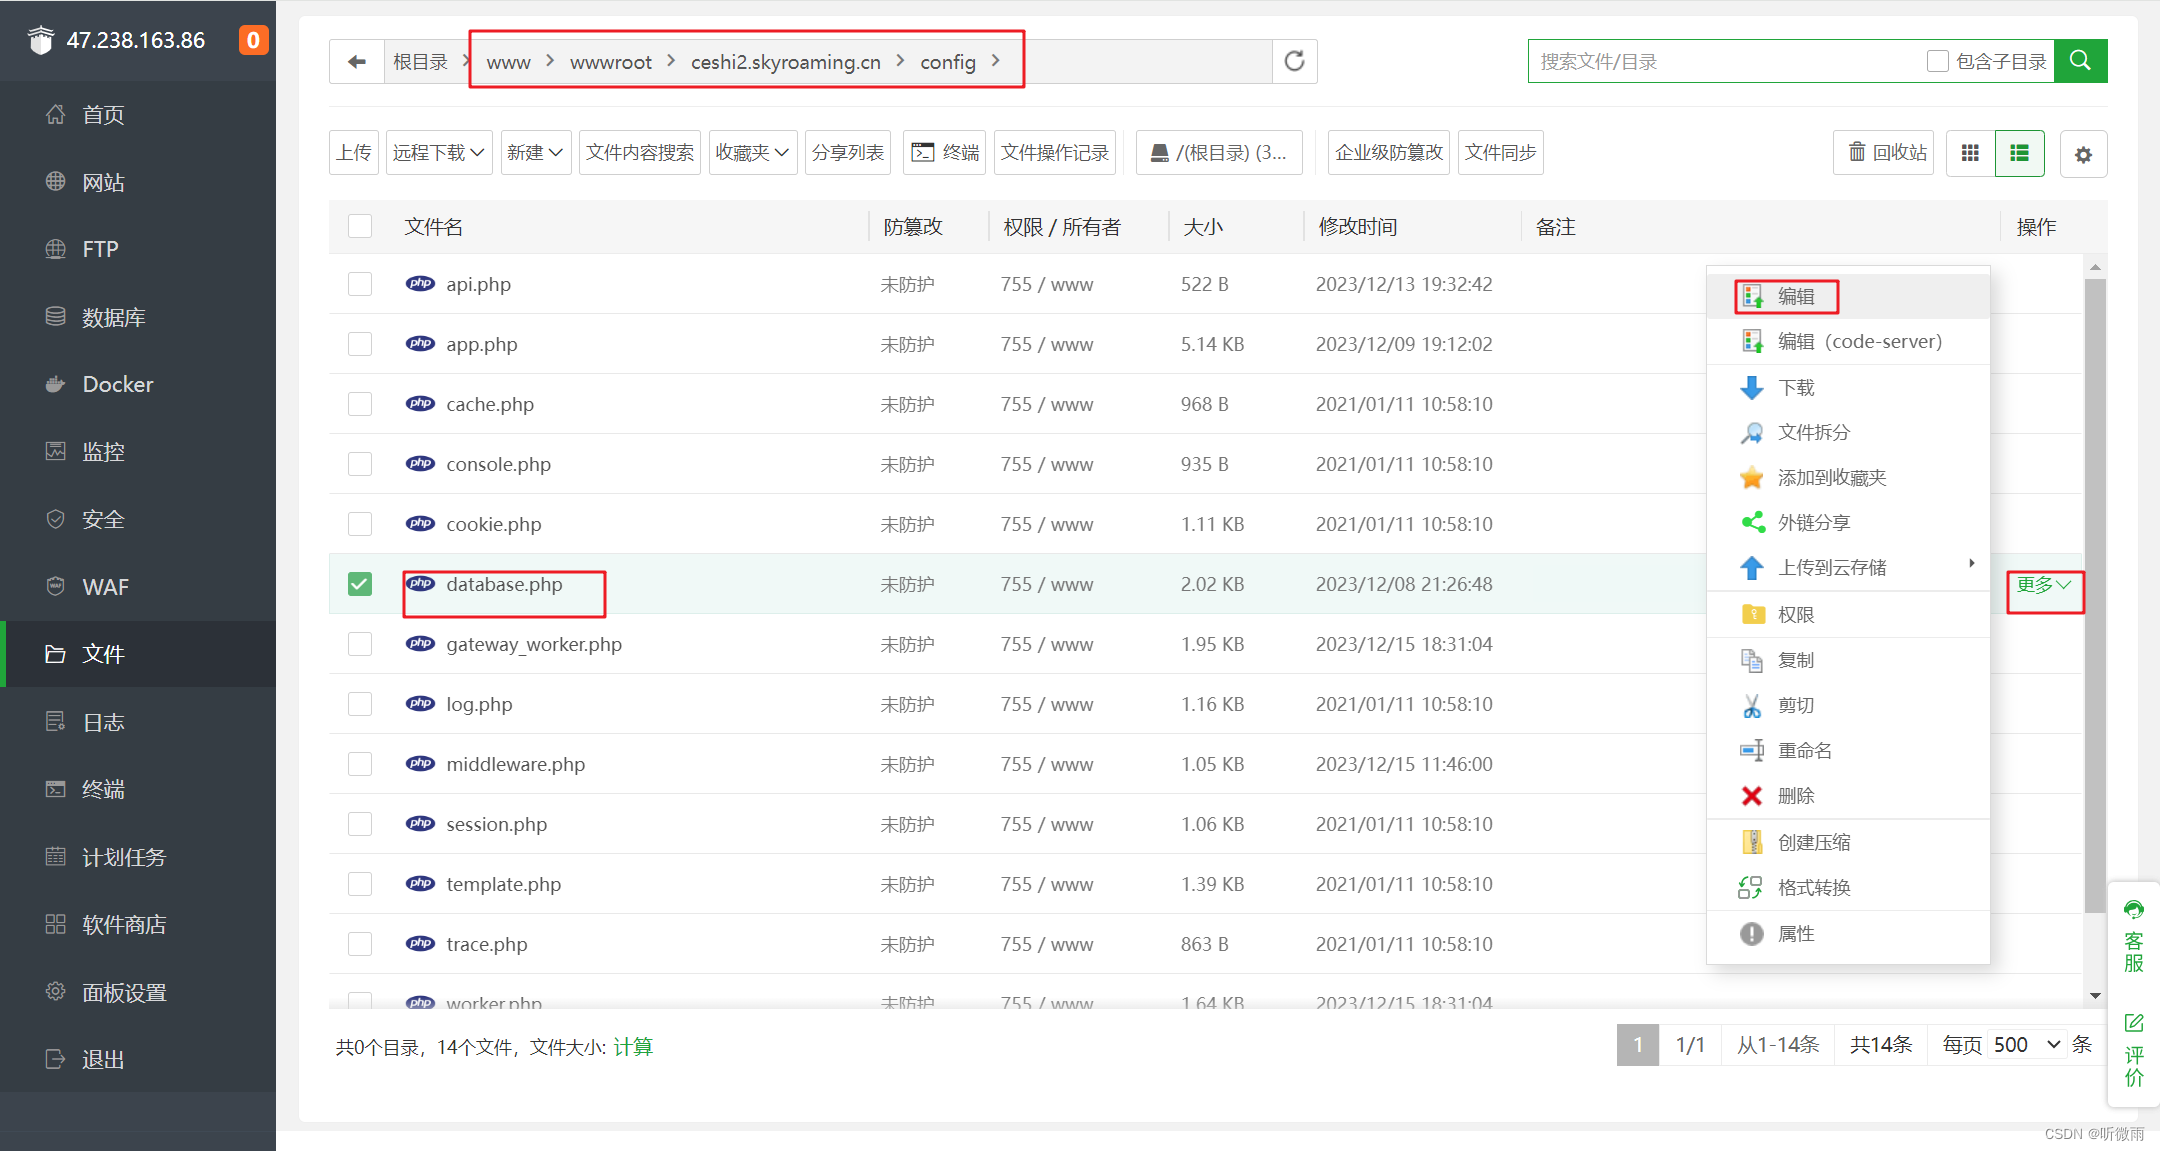
Task: Switch to grid icon view
Action: click(1970, 153)
